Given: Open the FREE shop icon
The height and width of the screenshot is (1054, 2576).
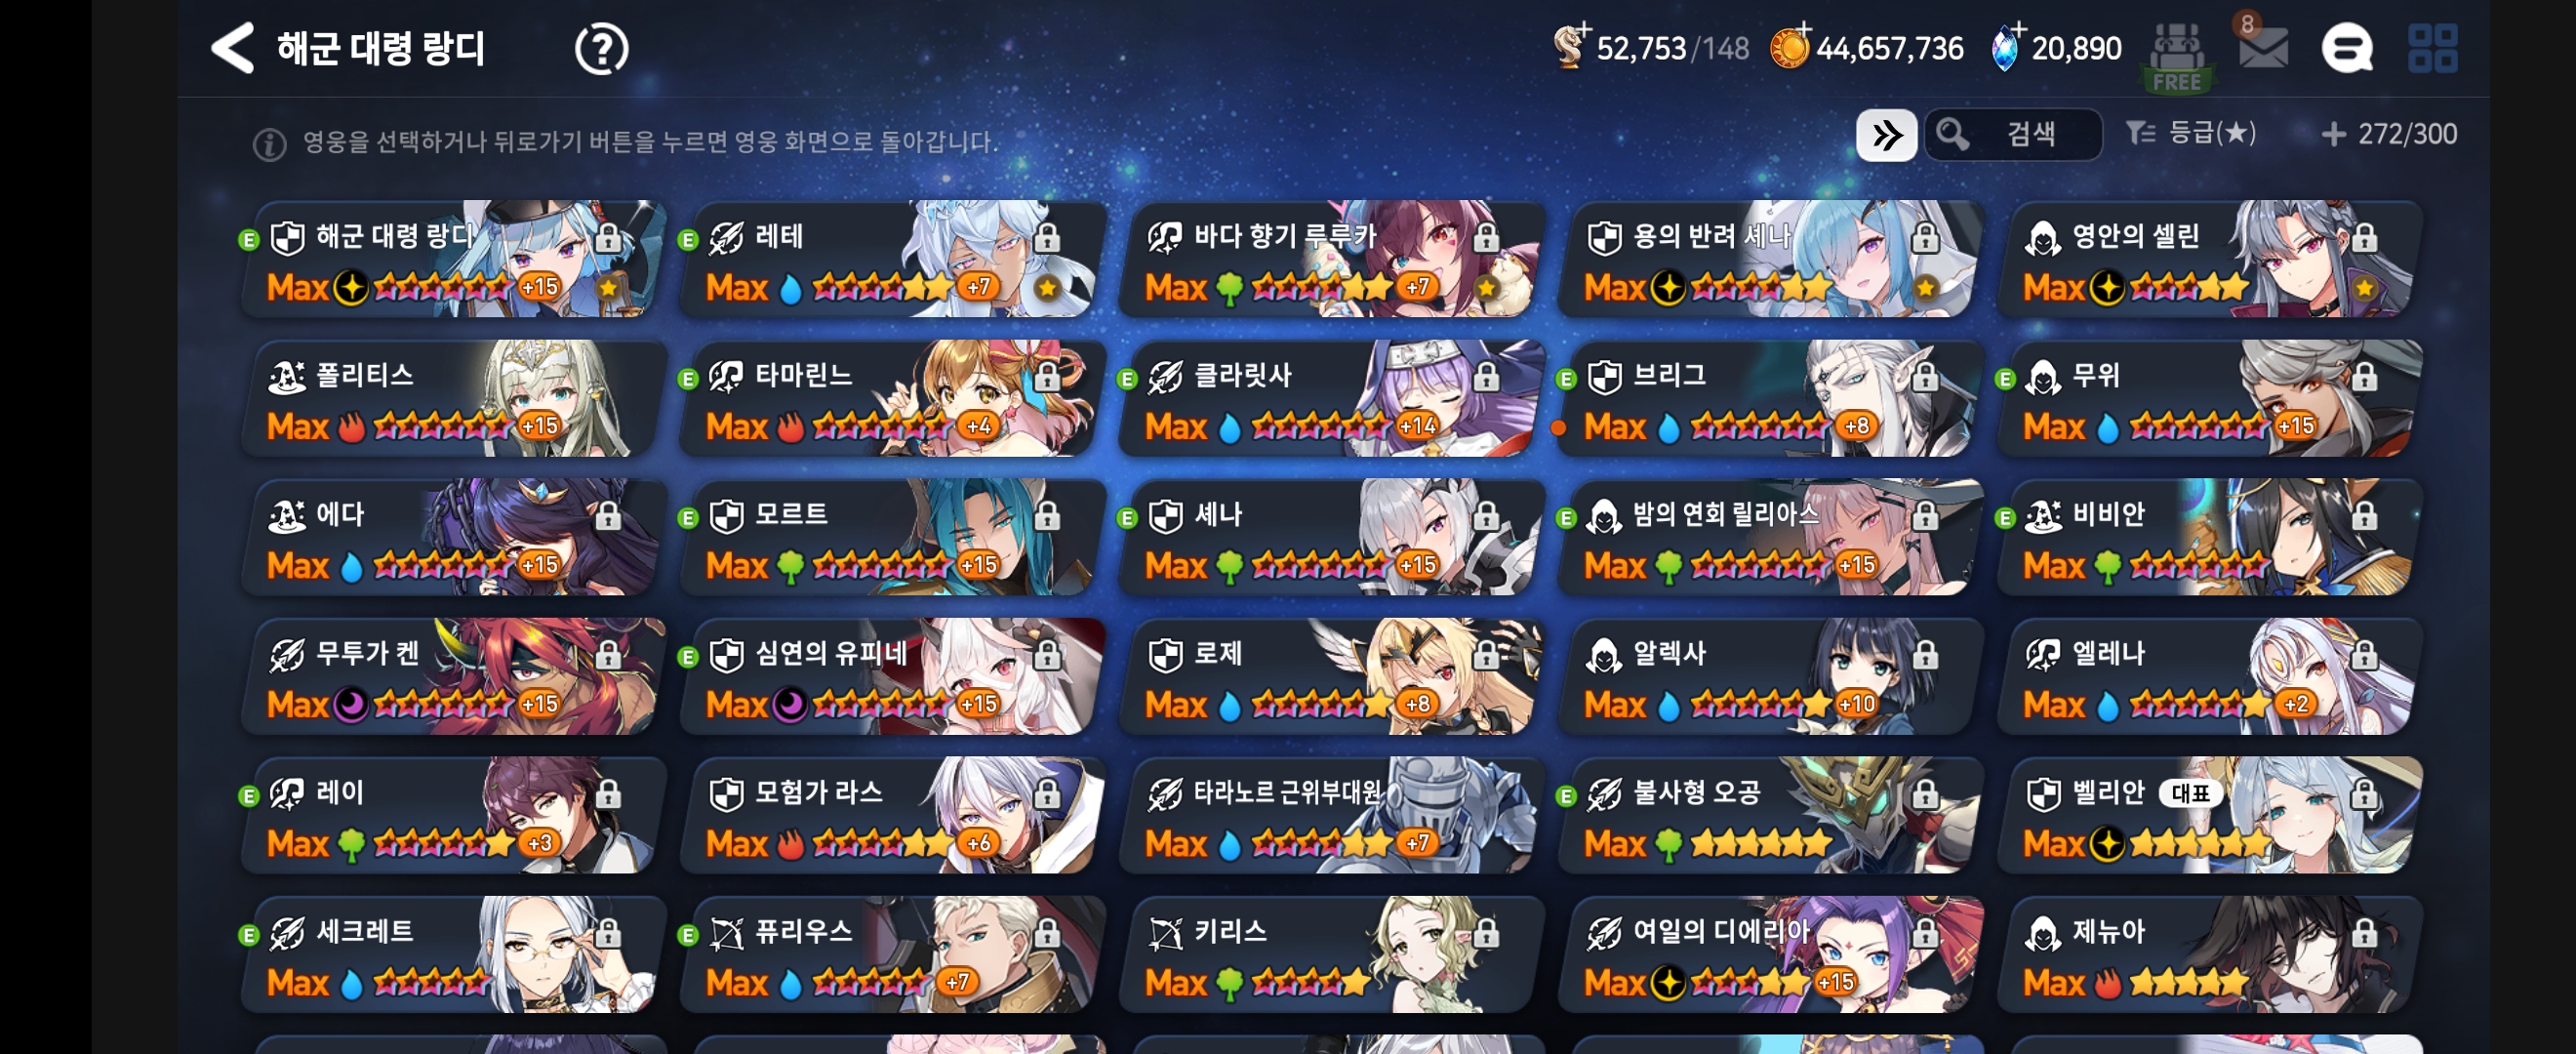Looking at the screenshot, I should [2177, 57].
